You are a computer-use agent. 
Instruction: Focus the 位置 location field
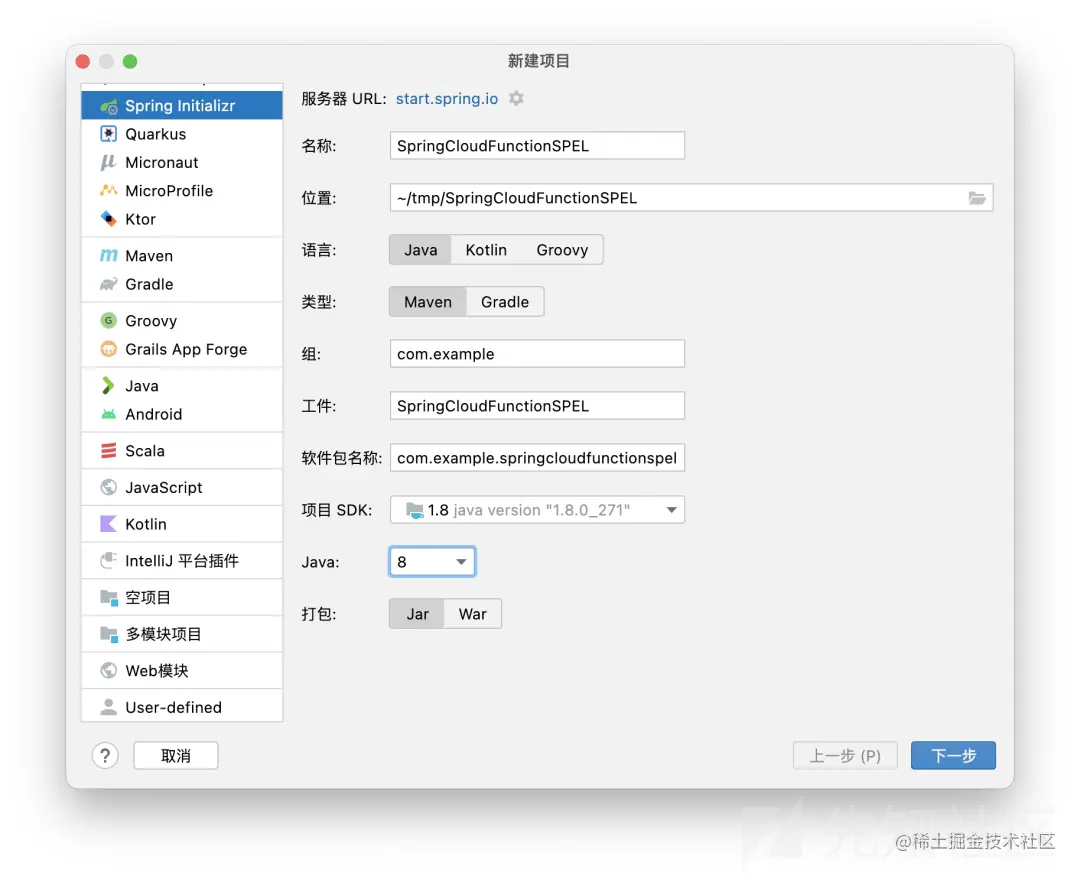pos(691,198)
